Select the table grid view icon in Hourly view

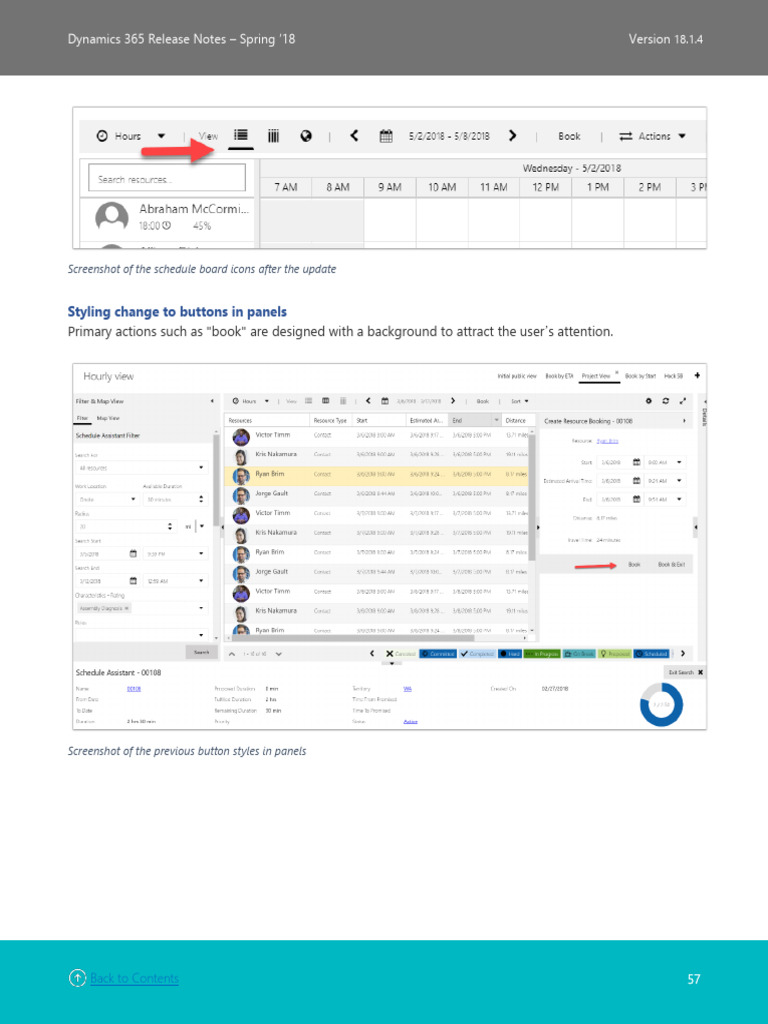(x=326, y=401)
